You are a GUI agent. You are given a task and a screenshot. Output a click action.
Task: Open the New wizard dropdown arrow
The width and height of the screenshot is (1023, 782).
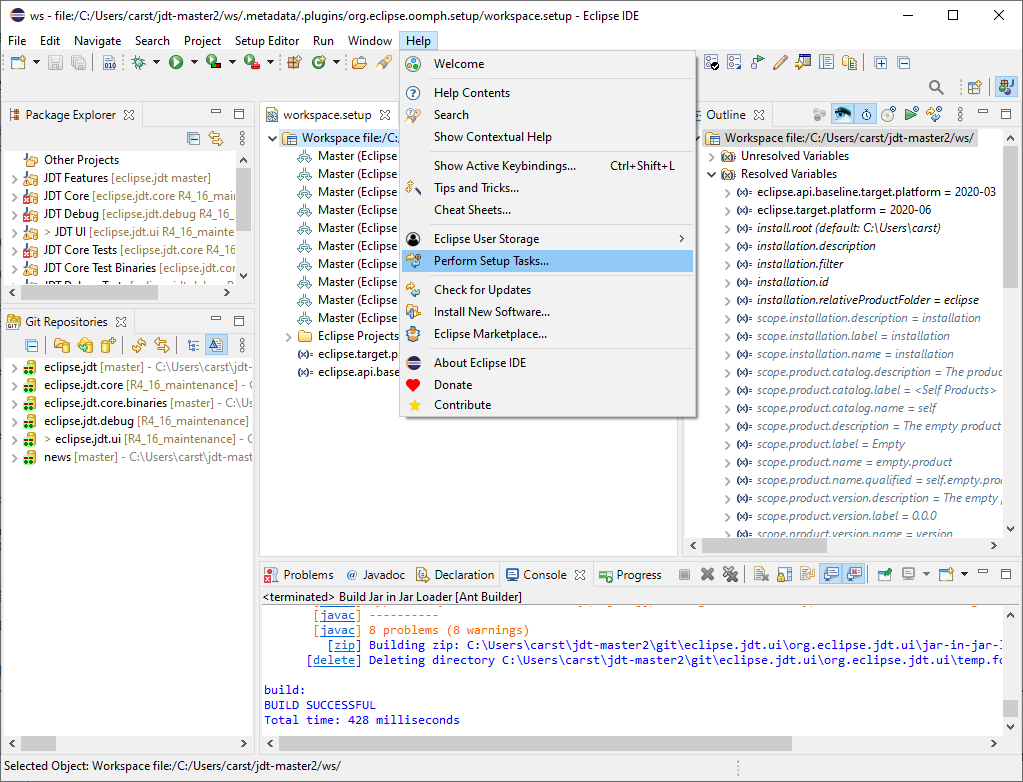click(37, 63)
